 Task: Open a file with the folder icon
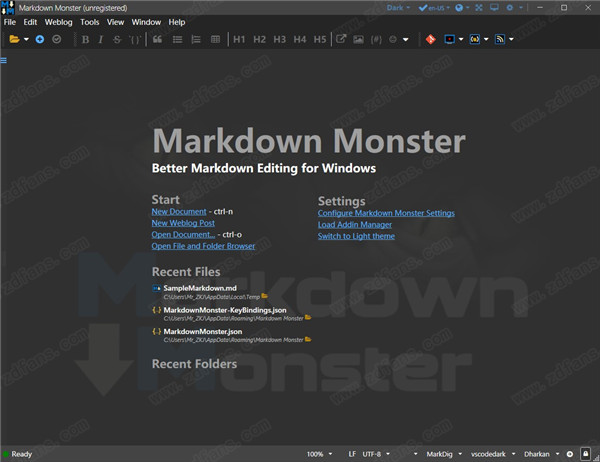pos(14,39)
